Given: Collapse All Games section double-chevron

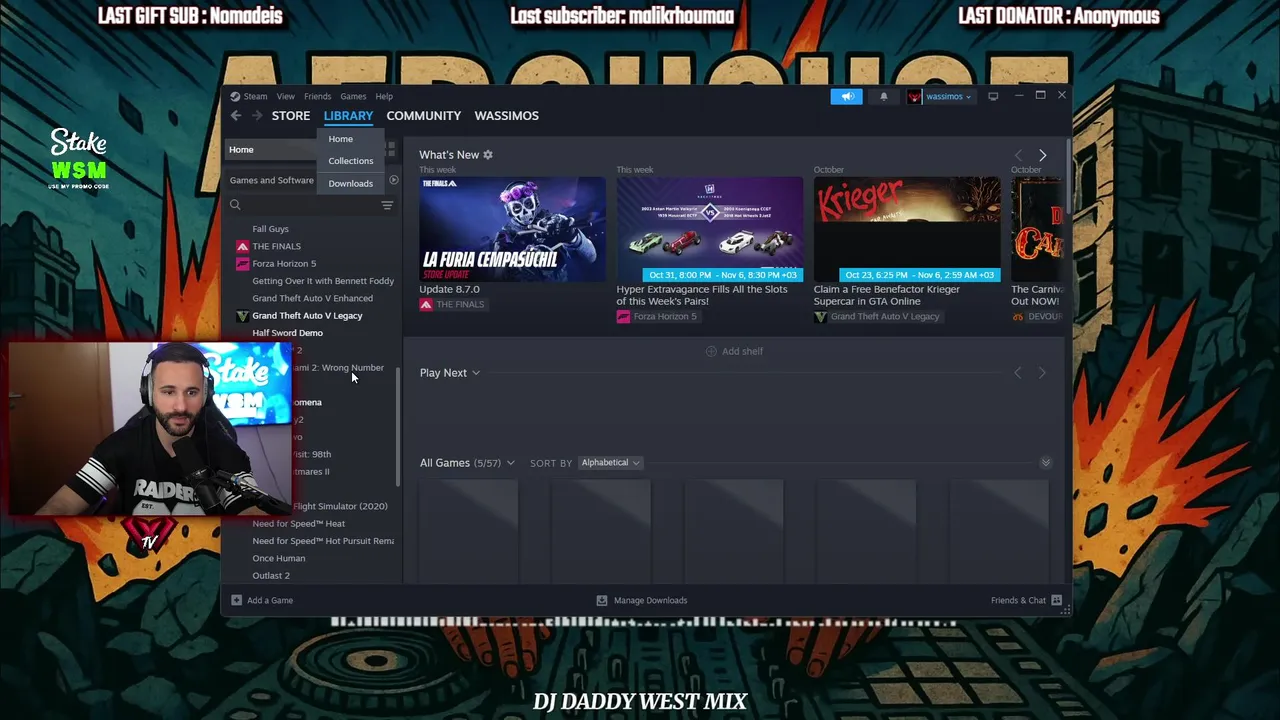Looking at the screenshot, I should tap(1046, 463).
